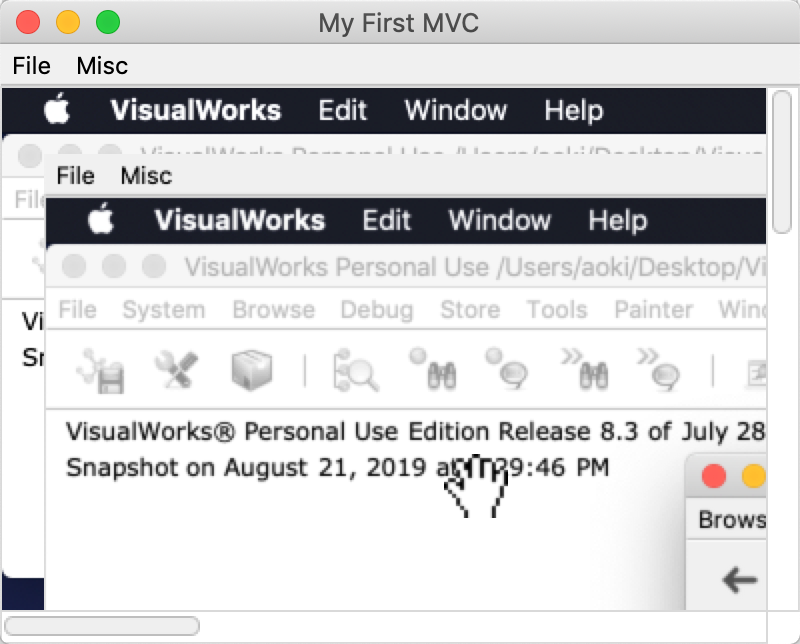Click the speech bubble icon with a circle
800x644 pixels.
click(x=507, y=369)
